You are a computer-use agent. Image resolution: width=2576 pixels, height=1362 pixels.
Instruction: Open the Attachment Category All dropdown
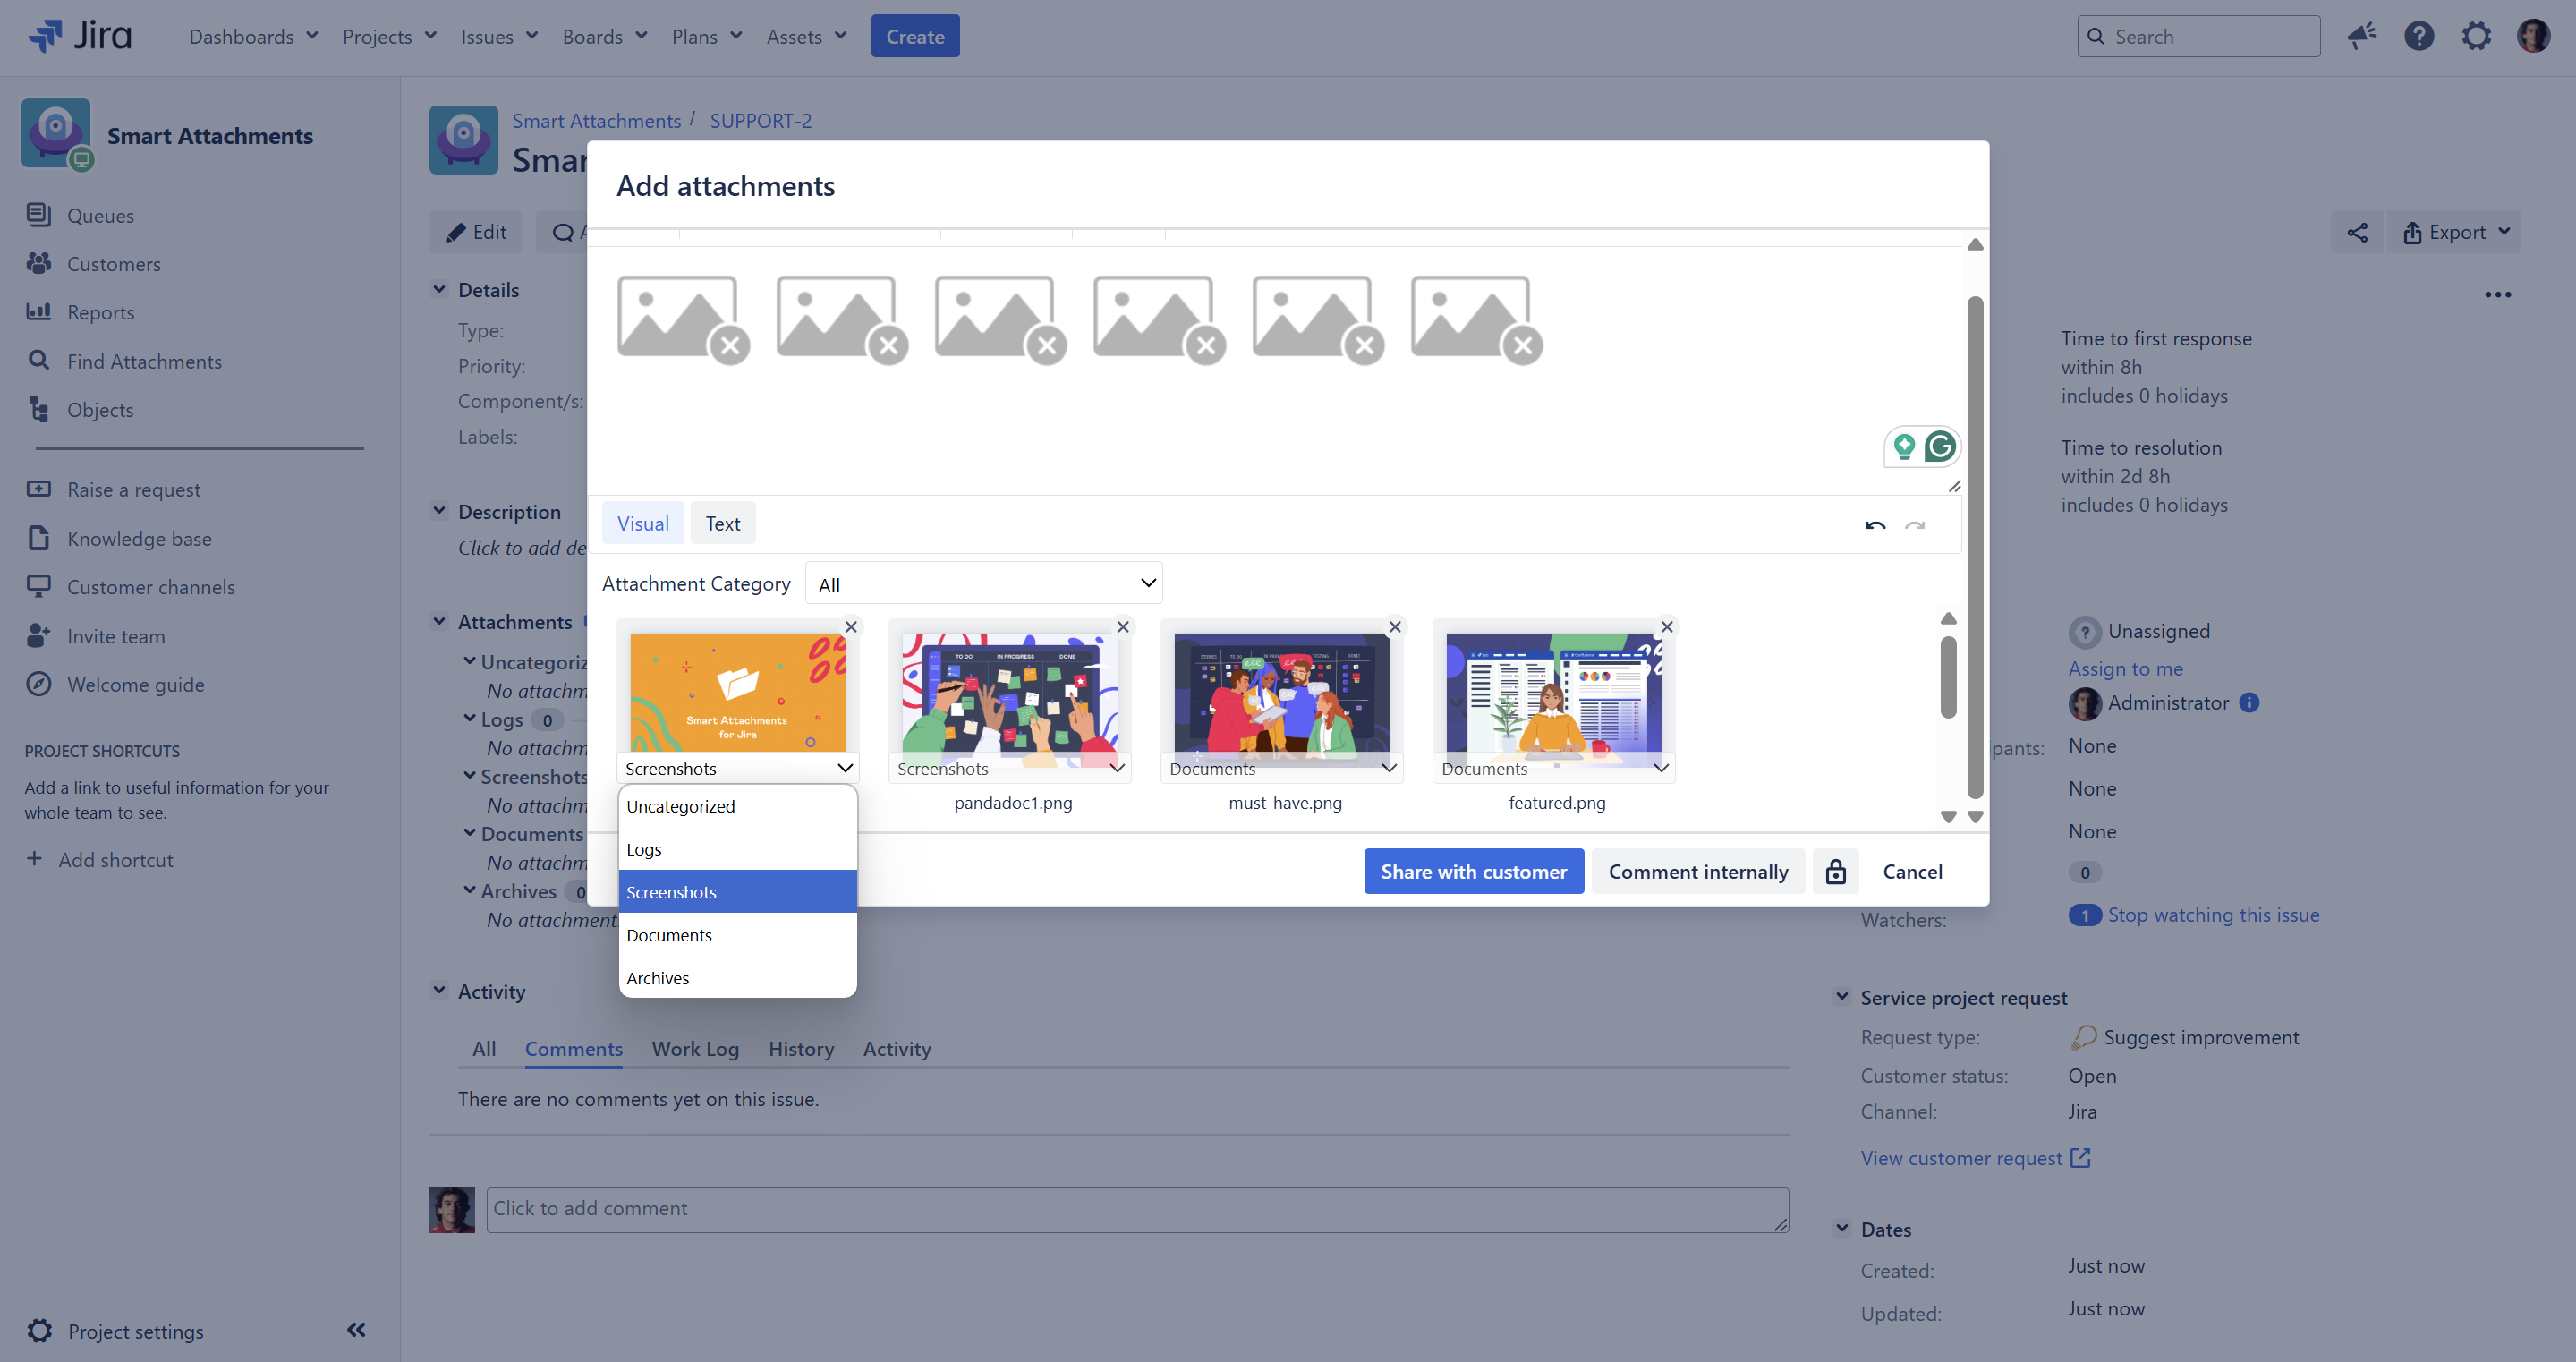tap(984, 584)
